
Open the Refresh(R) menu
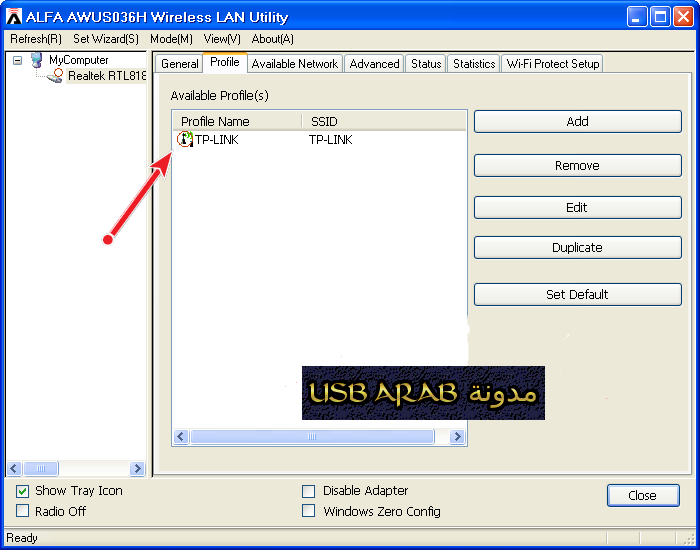pyautogui.click(x=36, y=39)
